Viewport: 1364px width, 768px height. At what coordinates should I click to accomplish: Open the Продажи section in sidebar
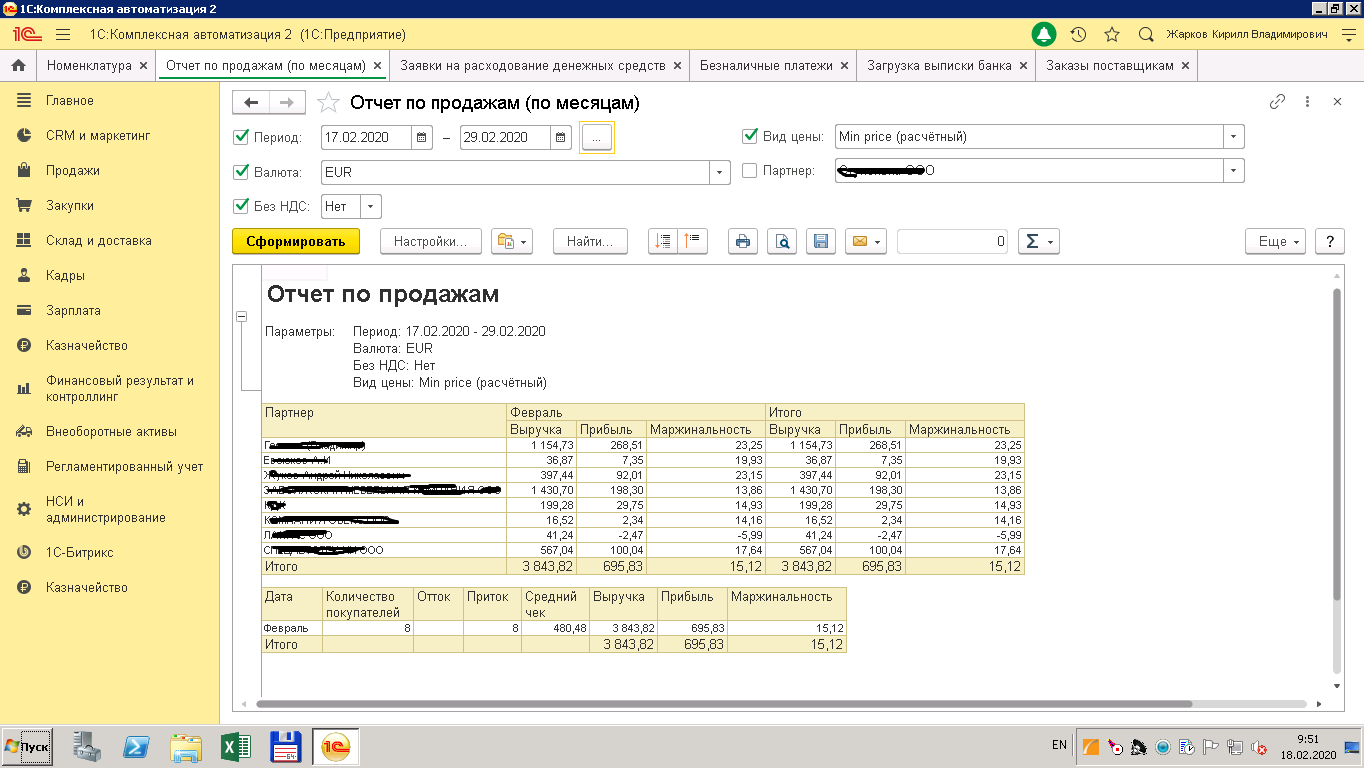pyautogui.click(x=72, y=171)
